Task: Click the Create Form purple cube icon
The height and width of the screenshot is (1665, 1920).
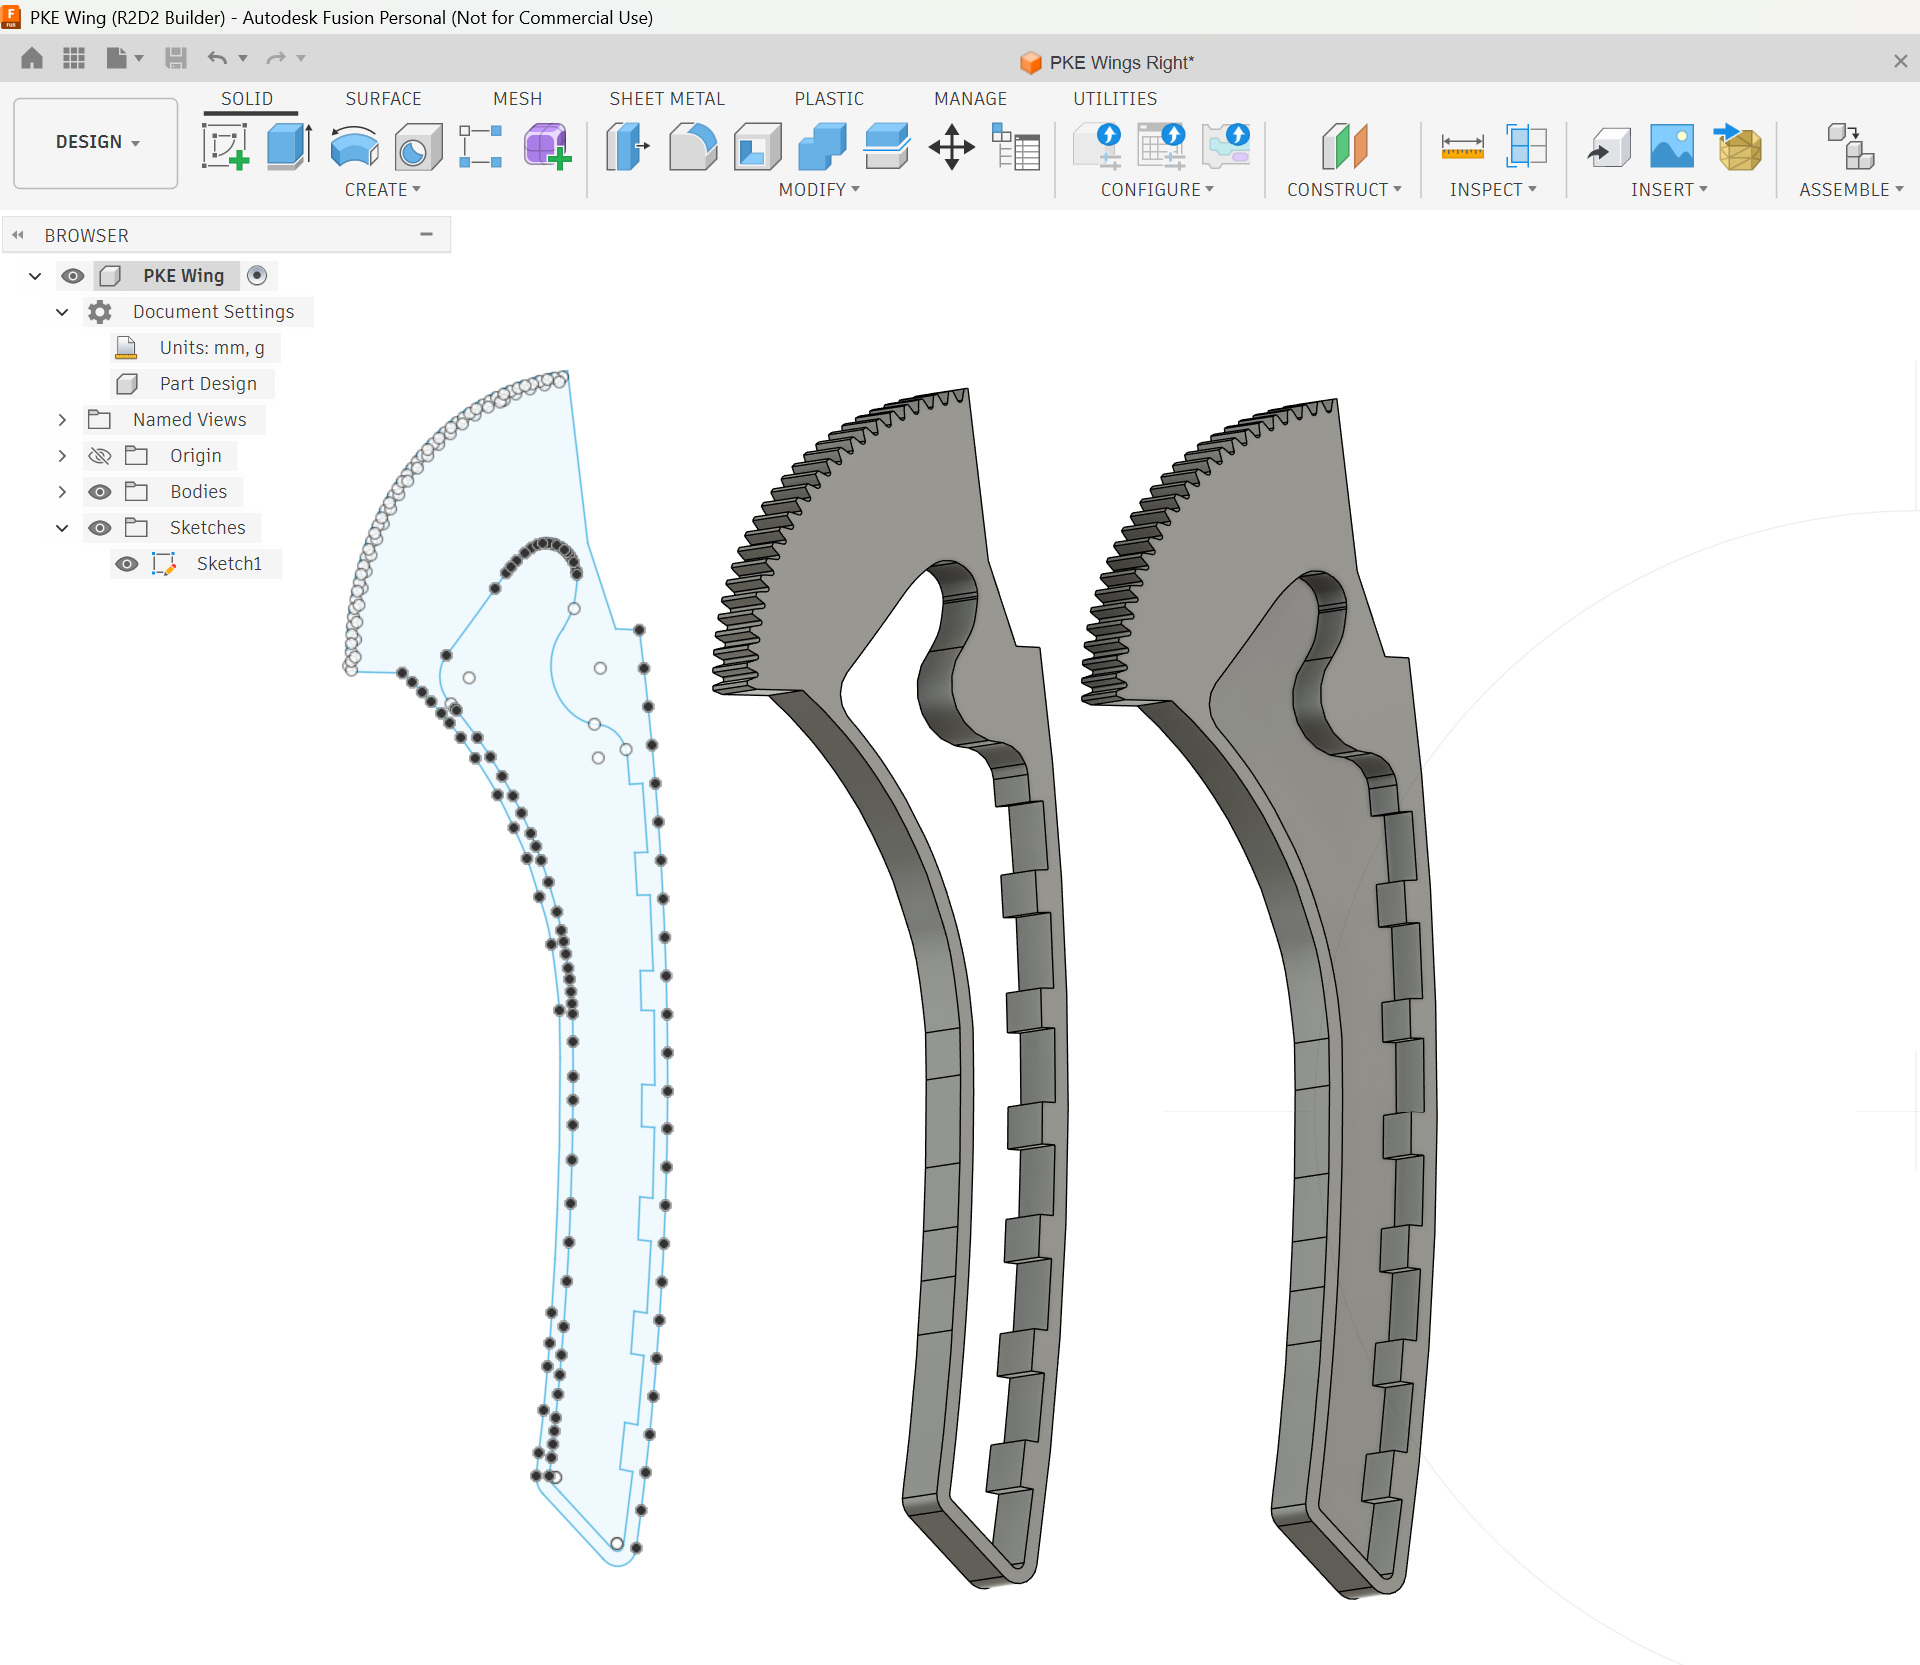Action: (547, 147)
